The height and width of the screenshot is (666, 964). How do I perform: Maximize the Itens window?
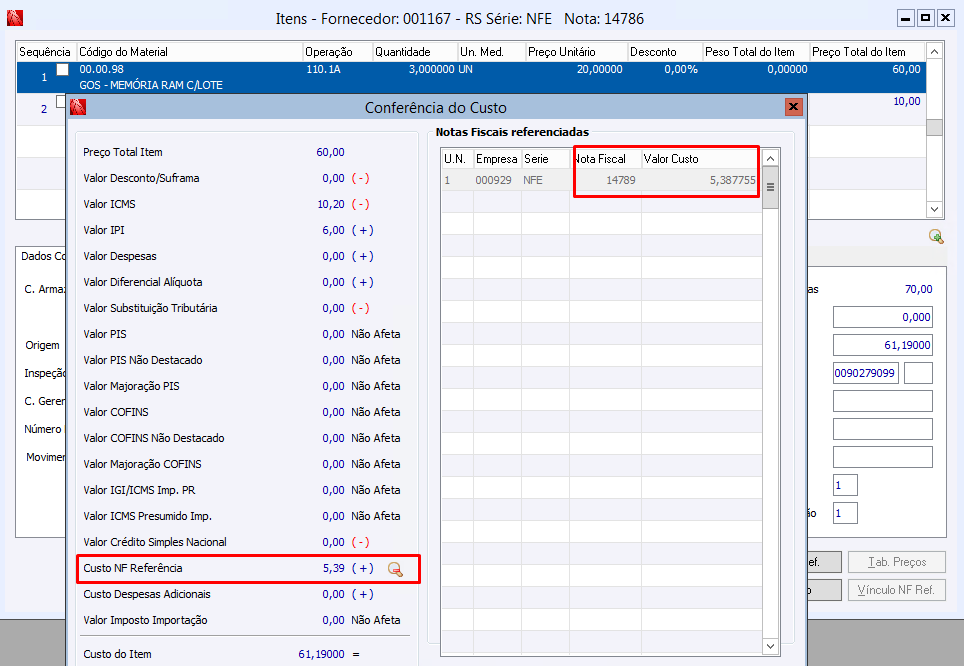click(x=925, y=18)
